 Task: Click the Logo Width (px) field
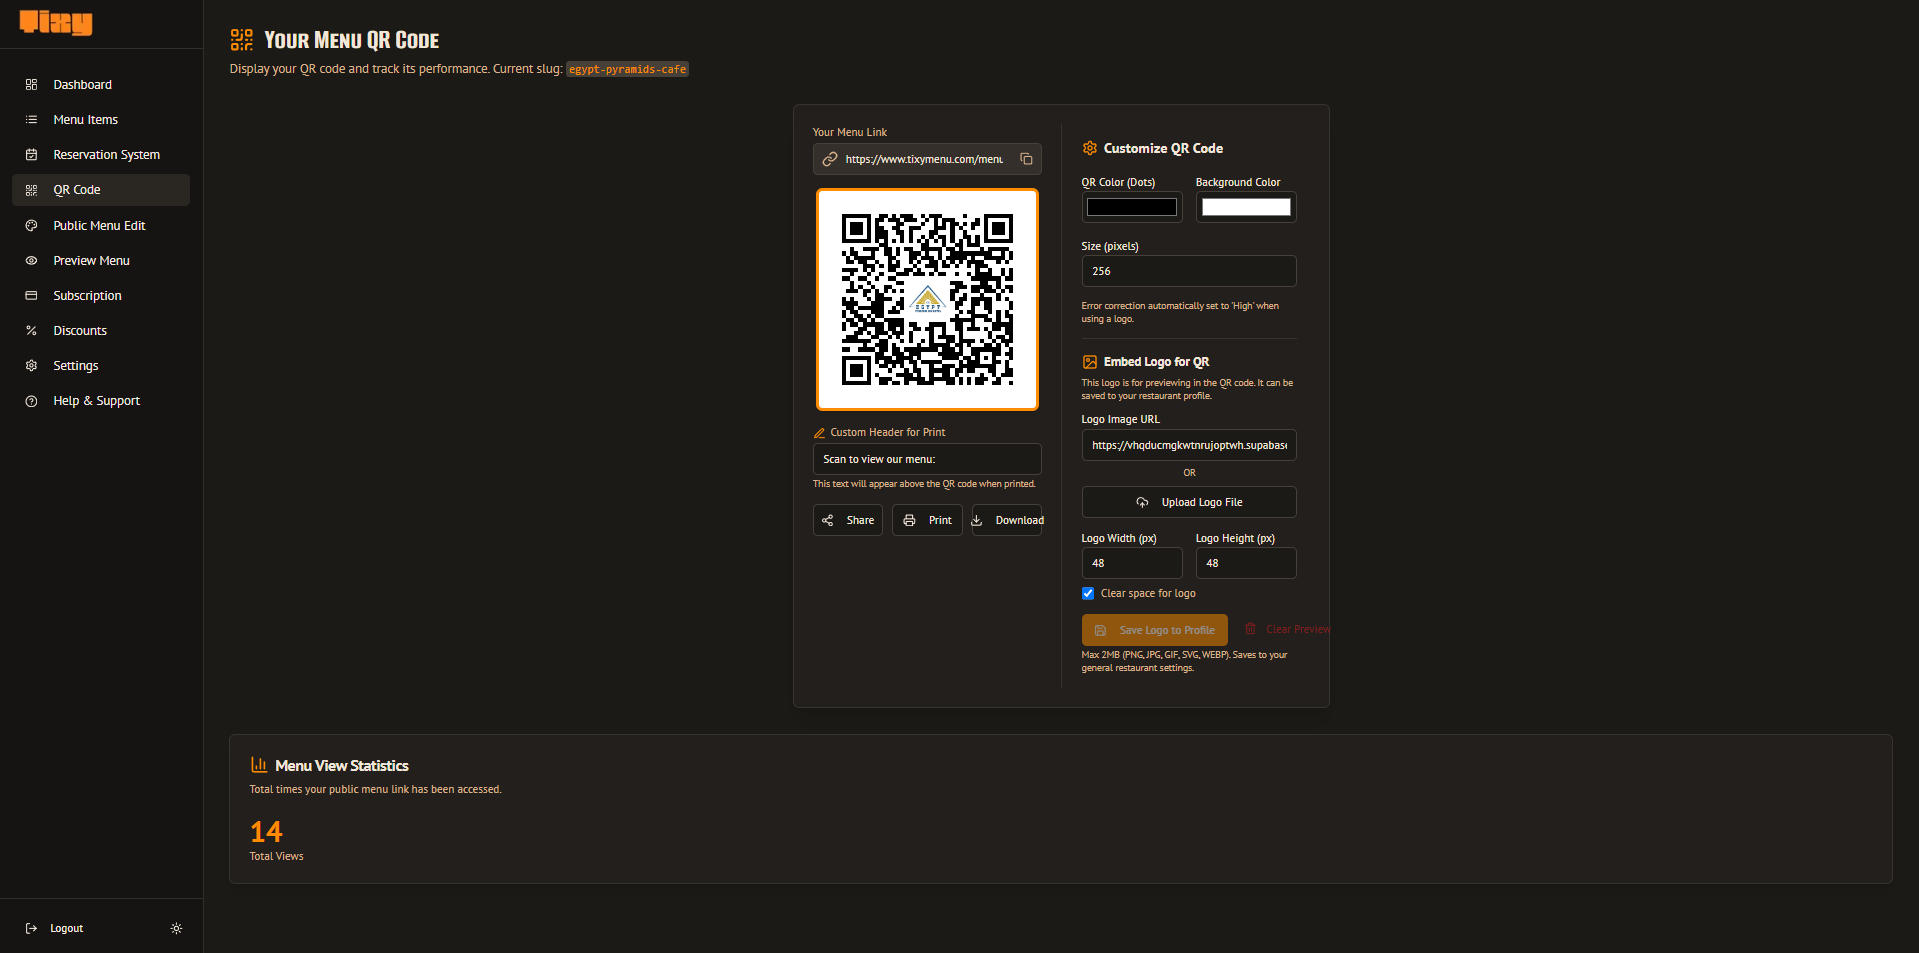click(1132, 563)
